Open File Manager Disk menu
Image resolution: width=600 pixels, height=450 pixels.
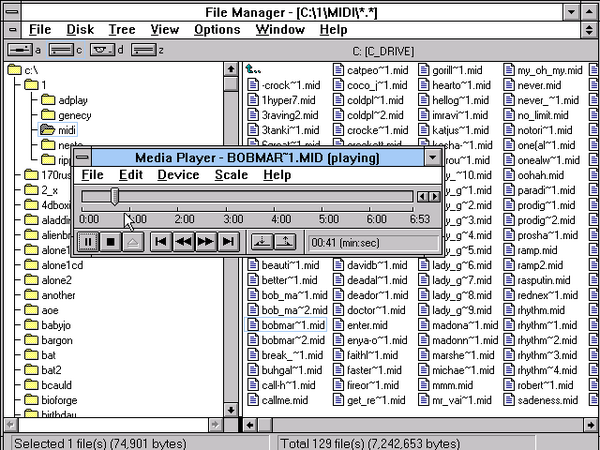(x=80, y=29)
